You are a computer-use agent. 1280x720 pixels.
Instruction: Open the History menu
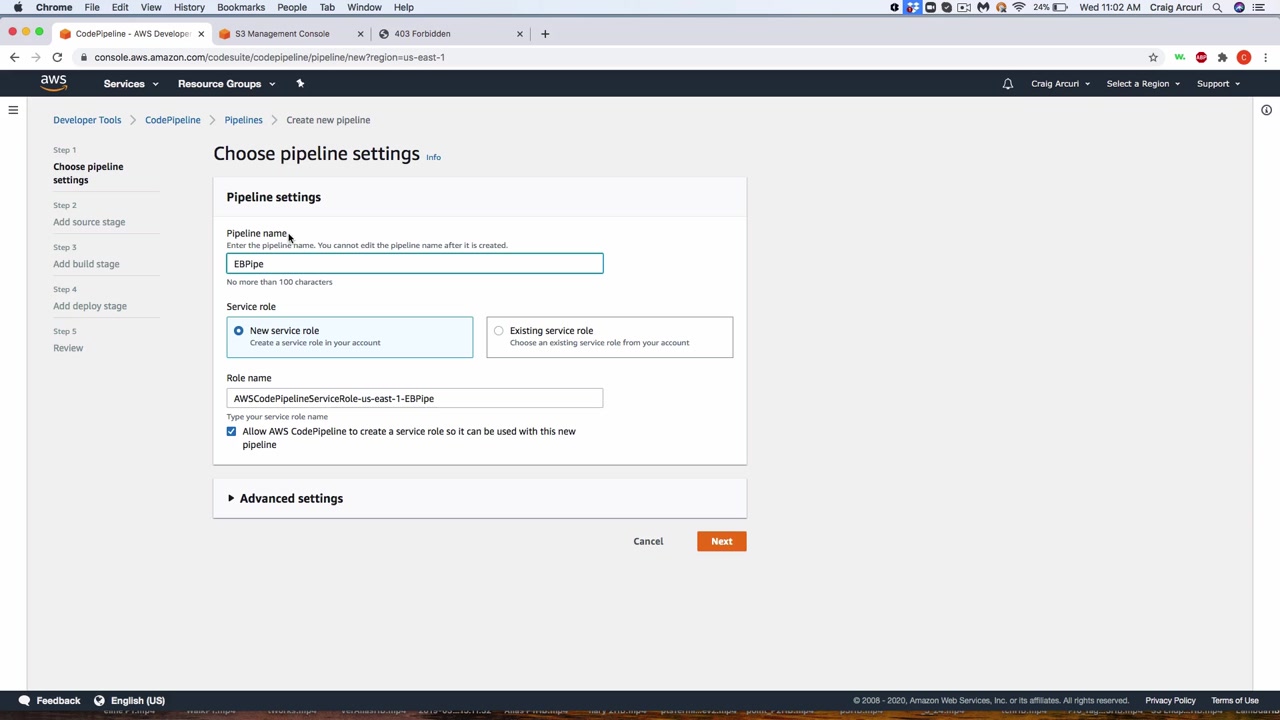pos(189,7)
